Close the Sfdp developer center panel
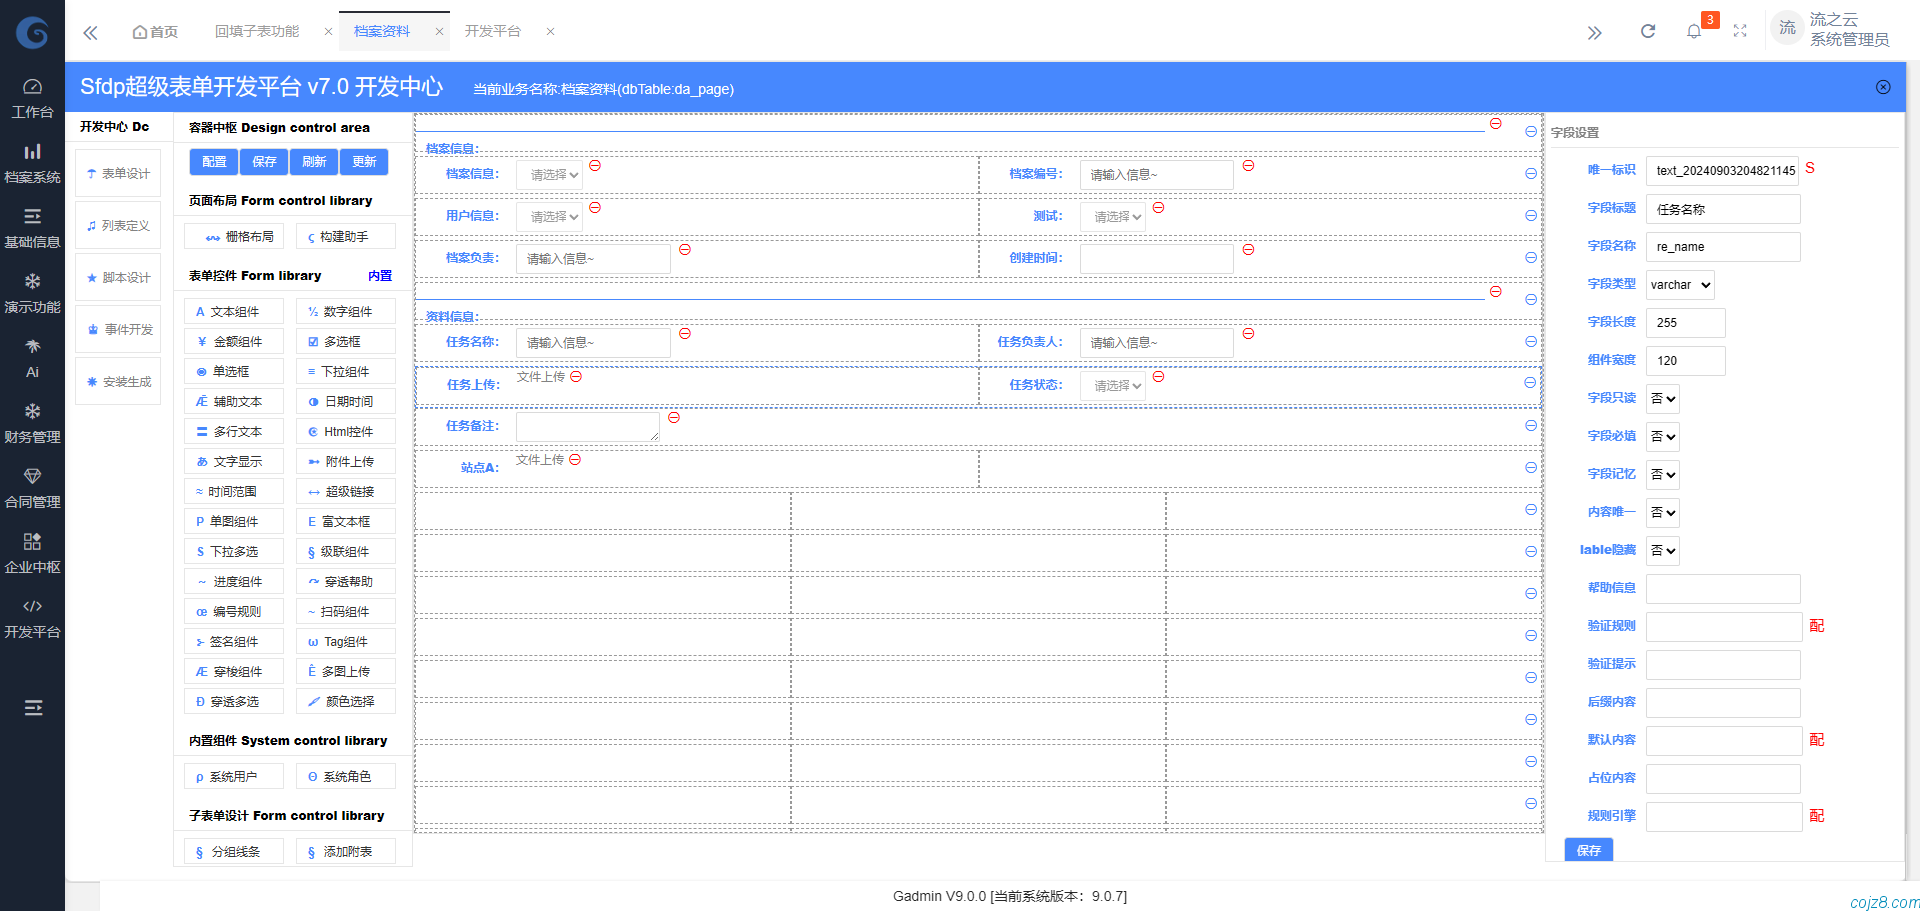Image resolution: width=1920 pixels, height=911 pixels. pyautogui.click(x=1883, y=87)
